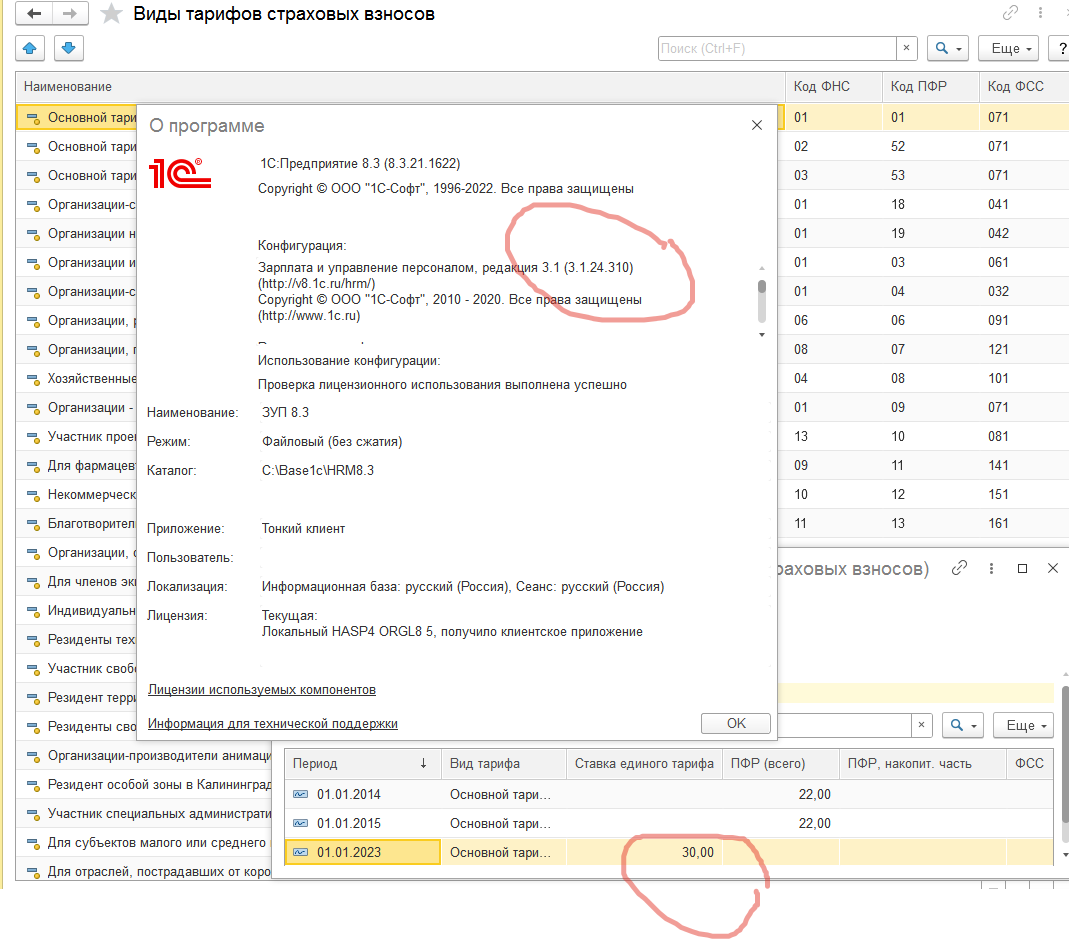Sort by Ставка единого тарифа column header
This screenshot has height=939, width=1069.
click(644, 764)
